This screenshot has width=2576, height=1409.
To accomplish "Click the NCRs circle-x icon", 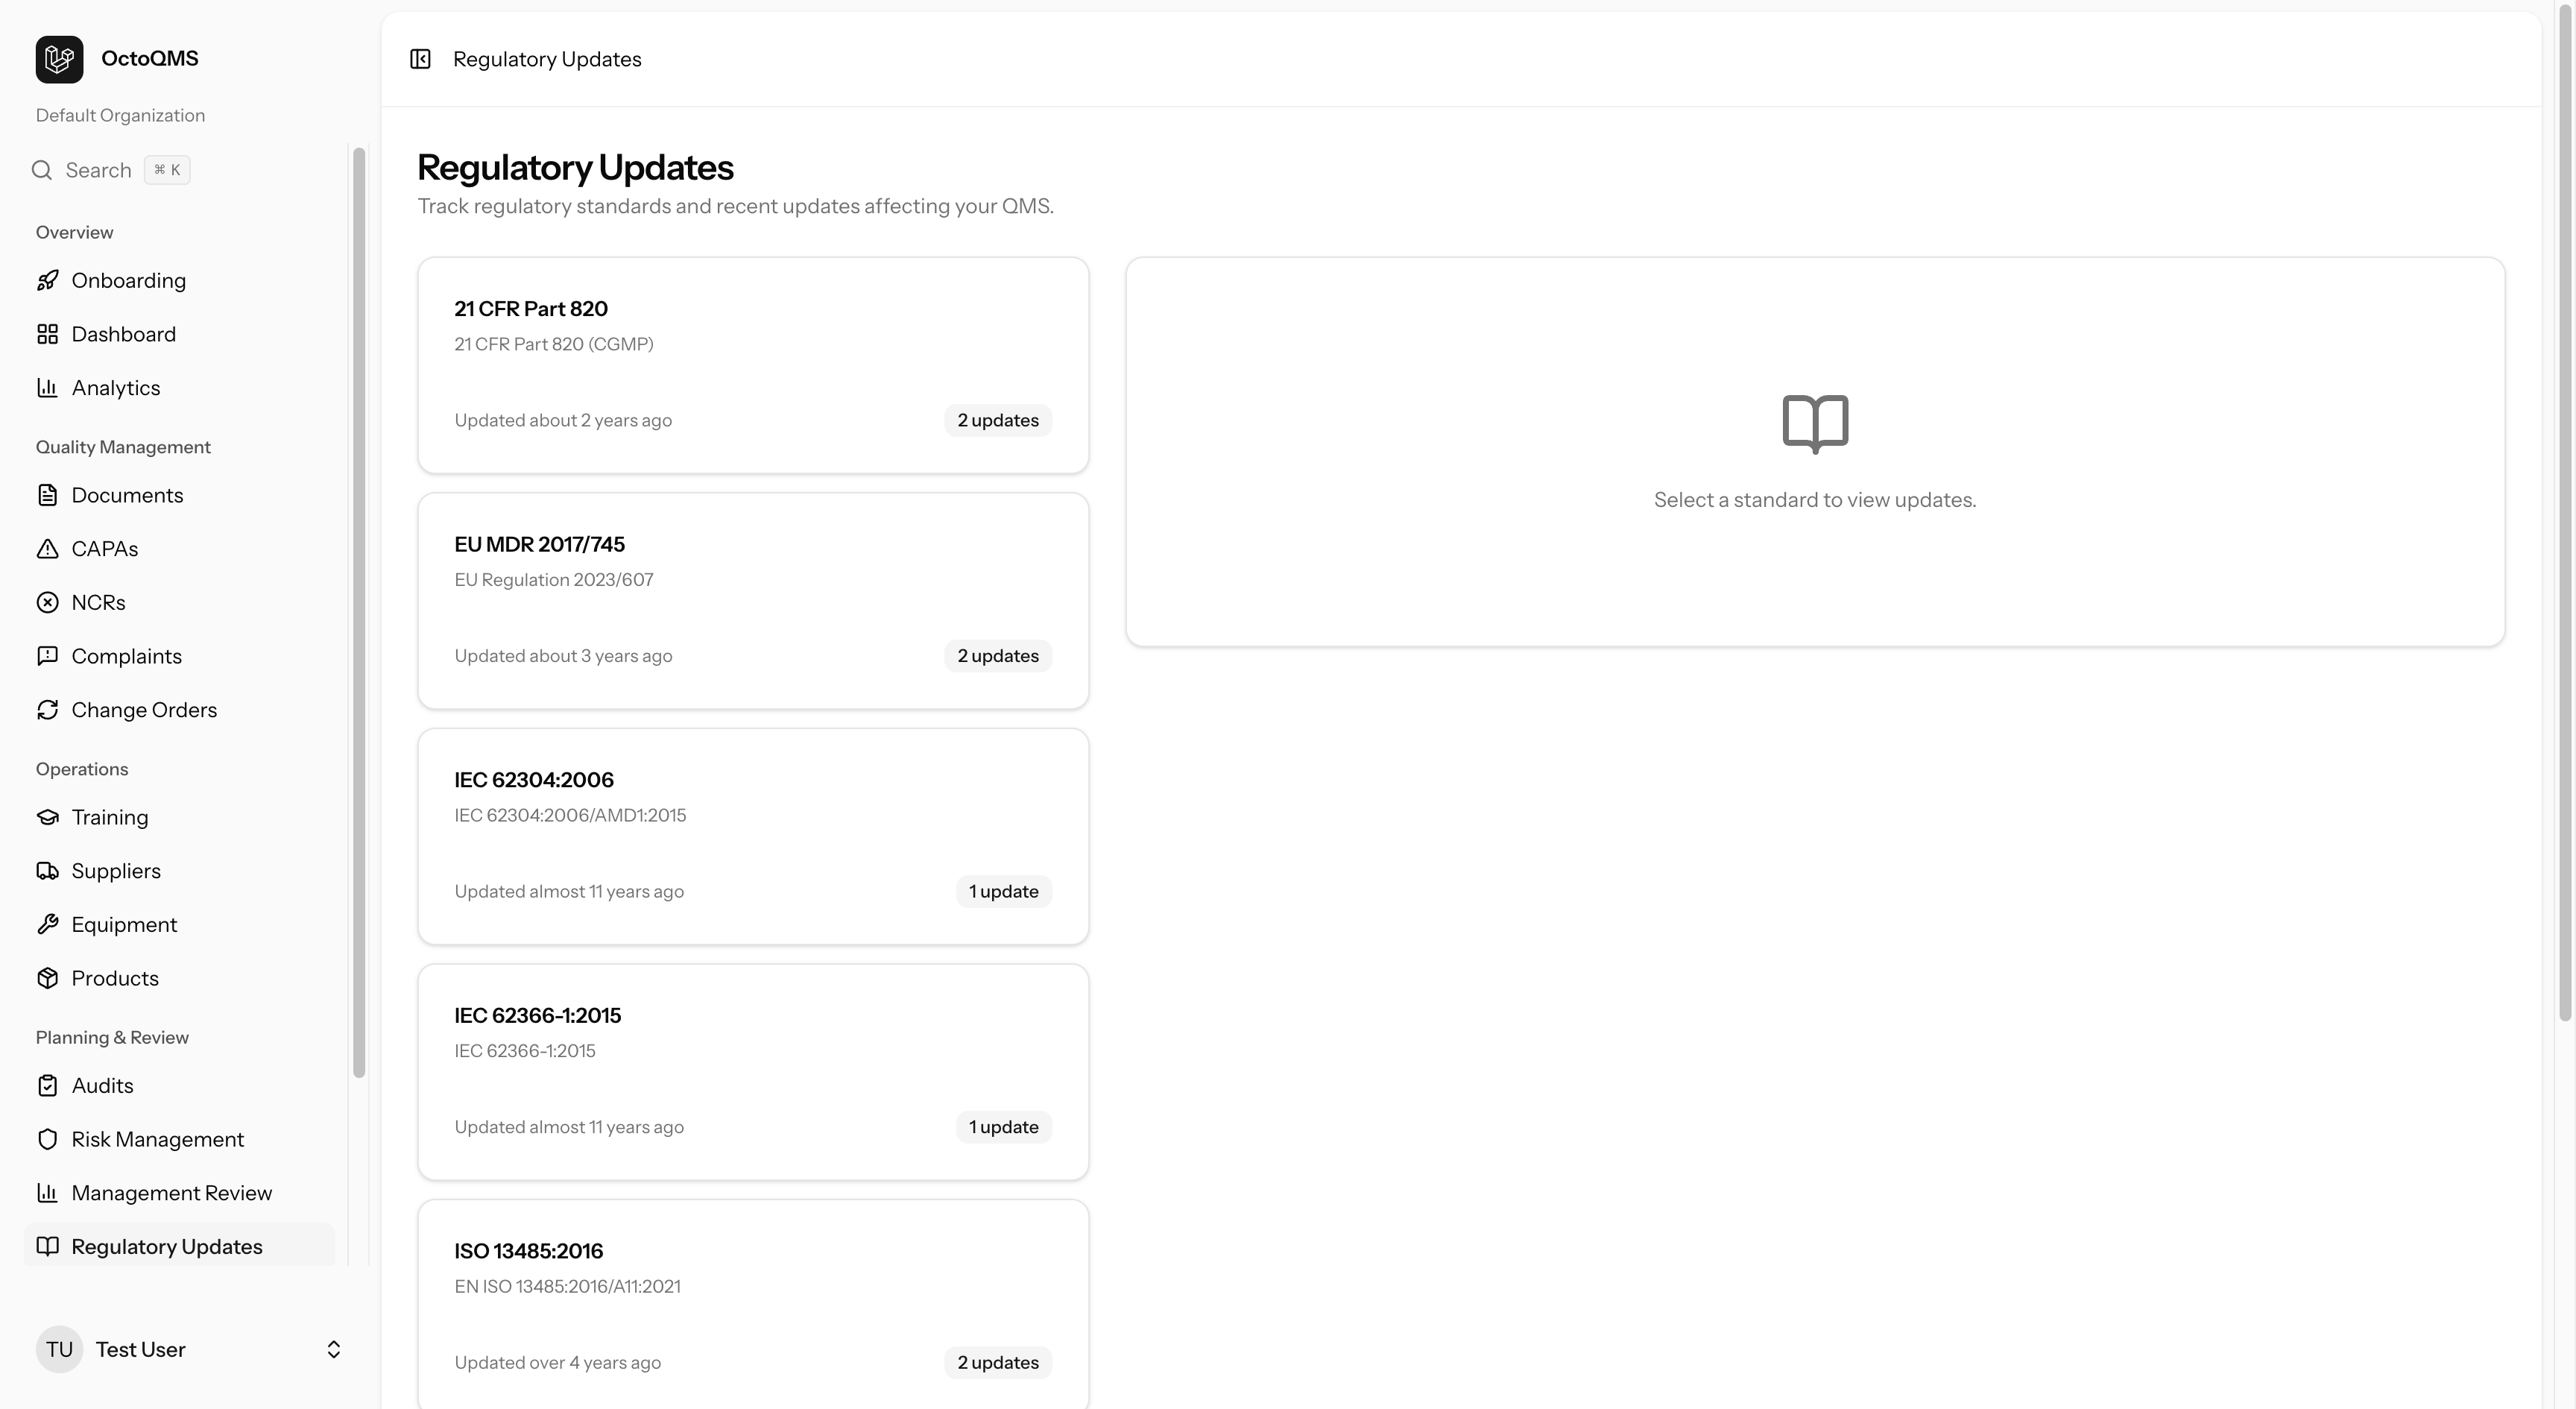I will coord(47,602).
